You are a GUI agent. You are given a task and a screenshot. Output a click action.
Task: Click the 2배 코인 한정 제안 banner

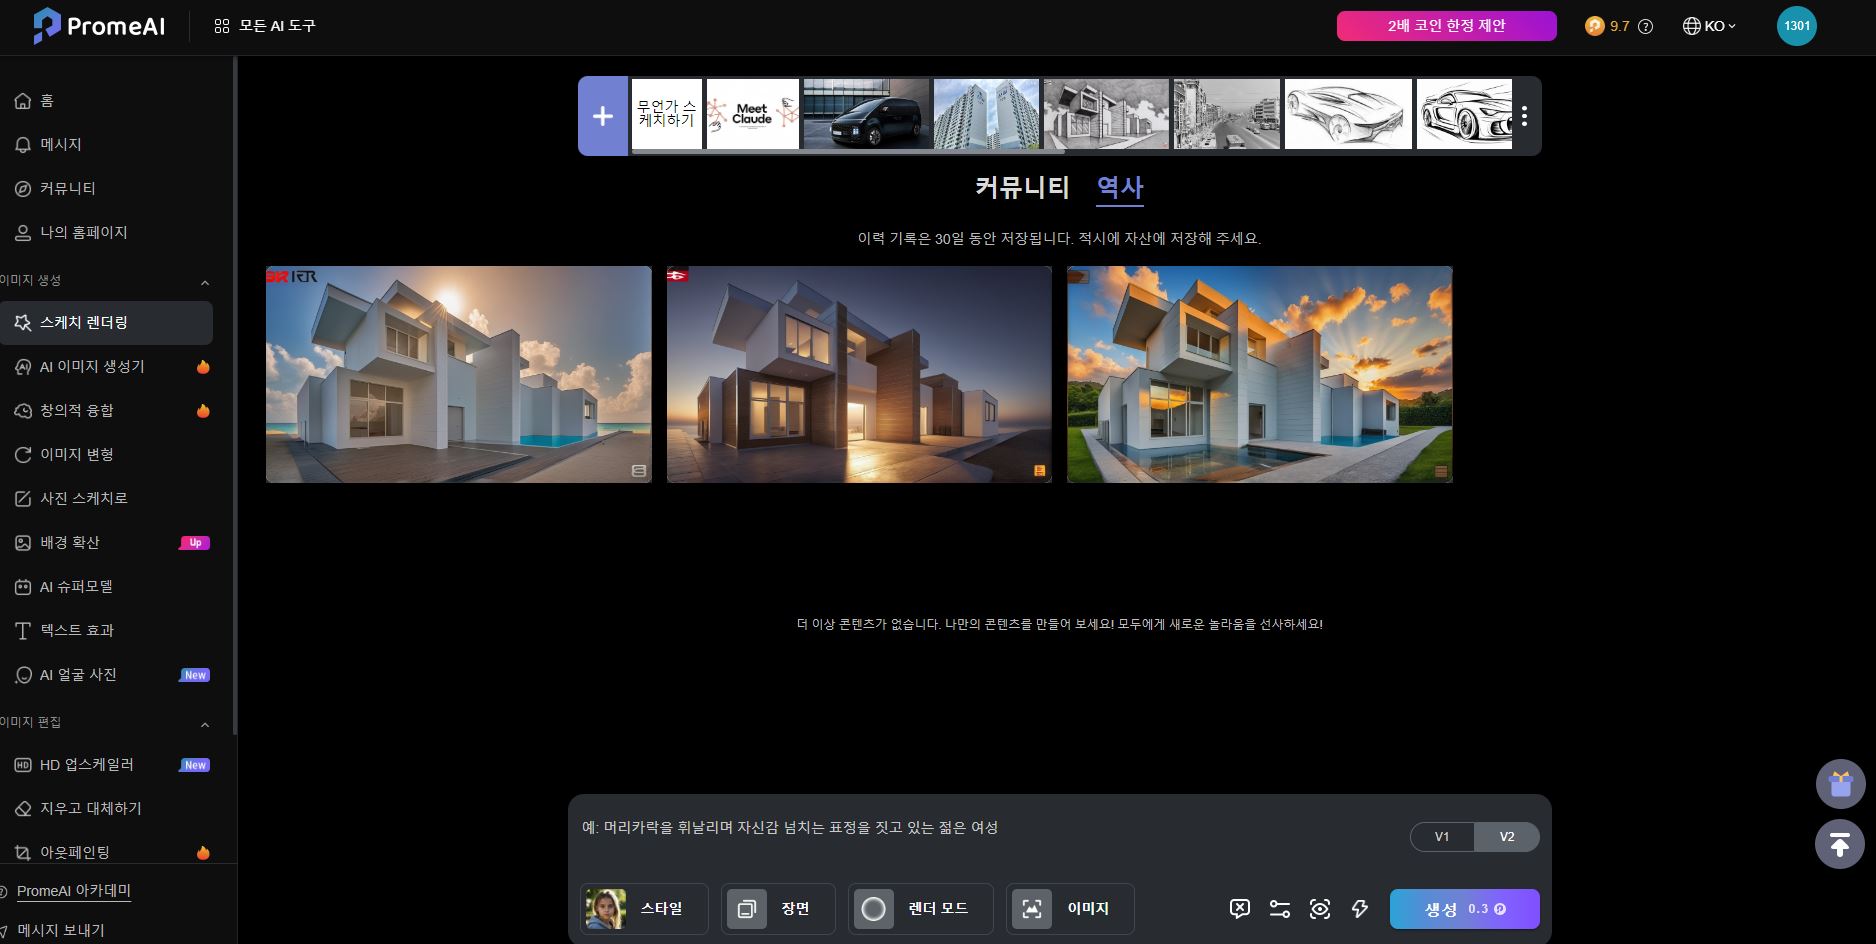[1446, 26]
